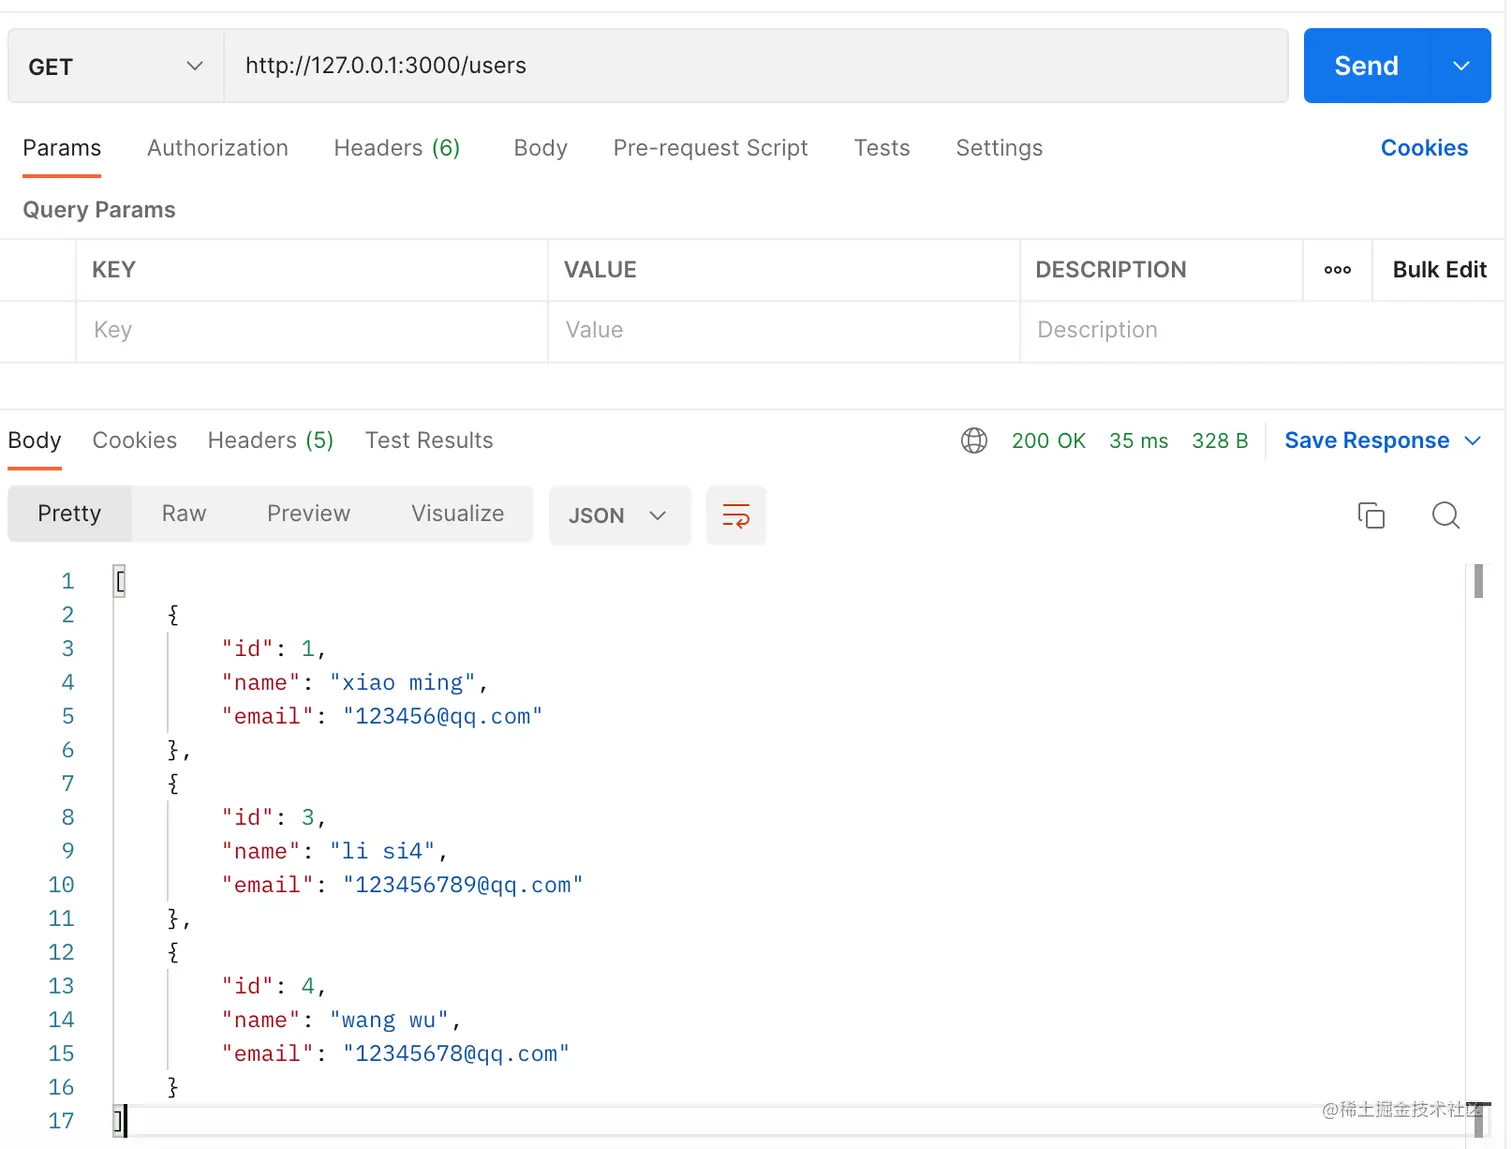Click the "123456@qq.com" email value
This screenshot has height=1149, width=1512.
(442, 717)
